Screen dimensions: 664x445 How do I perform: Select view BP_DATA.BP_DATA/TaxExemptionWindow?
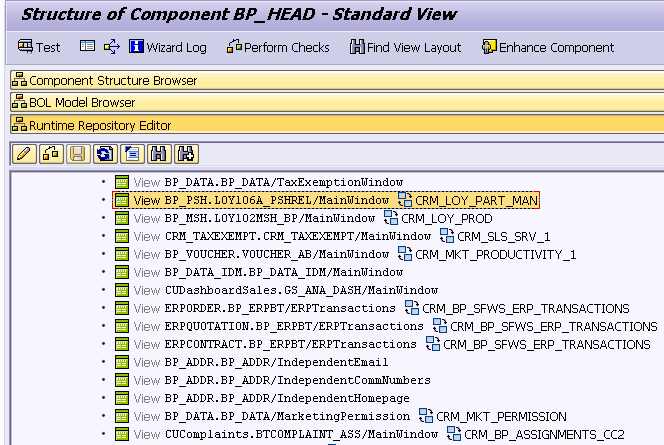click(284, 182)
